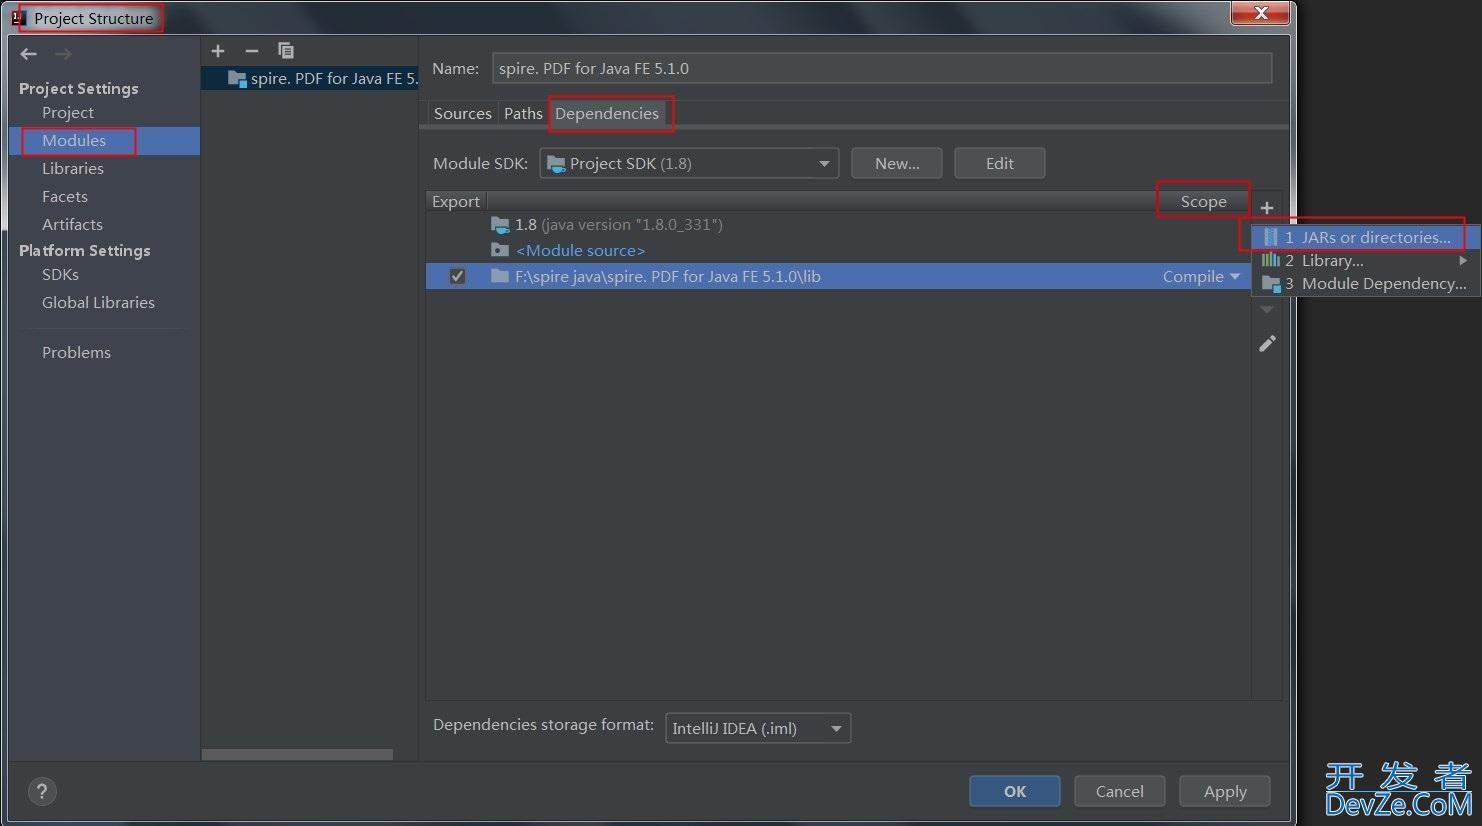Select the F:\spire java lib dependency row
Image resolution: width=1482 pixels, height=826 pixels.
838,276
